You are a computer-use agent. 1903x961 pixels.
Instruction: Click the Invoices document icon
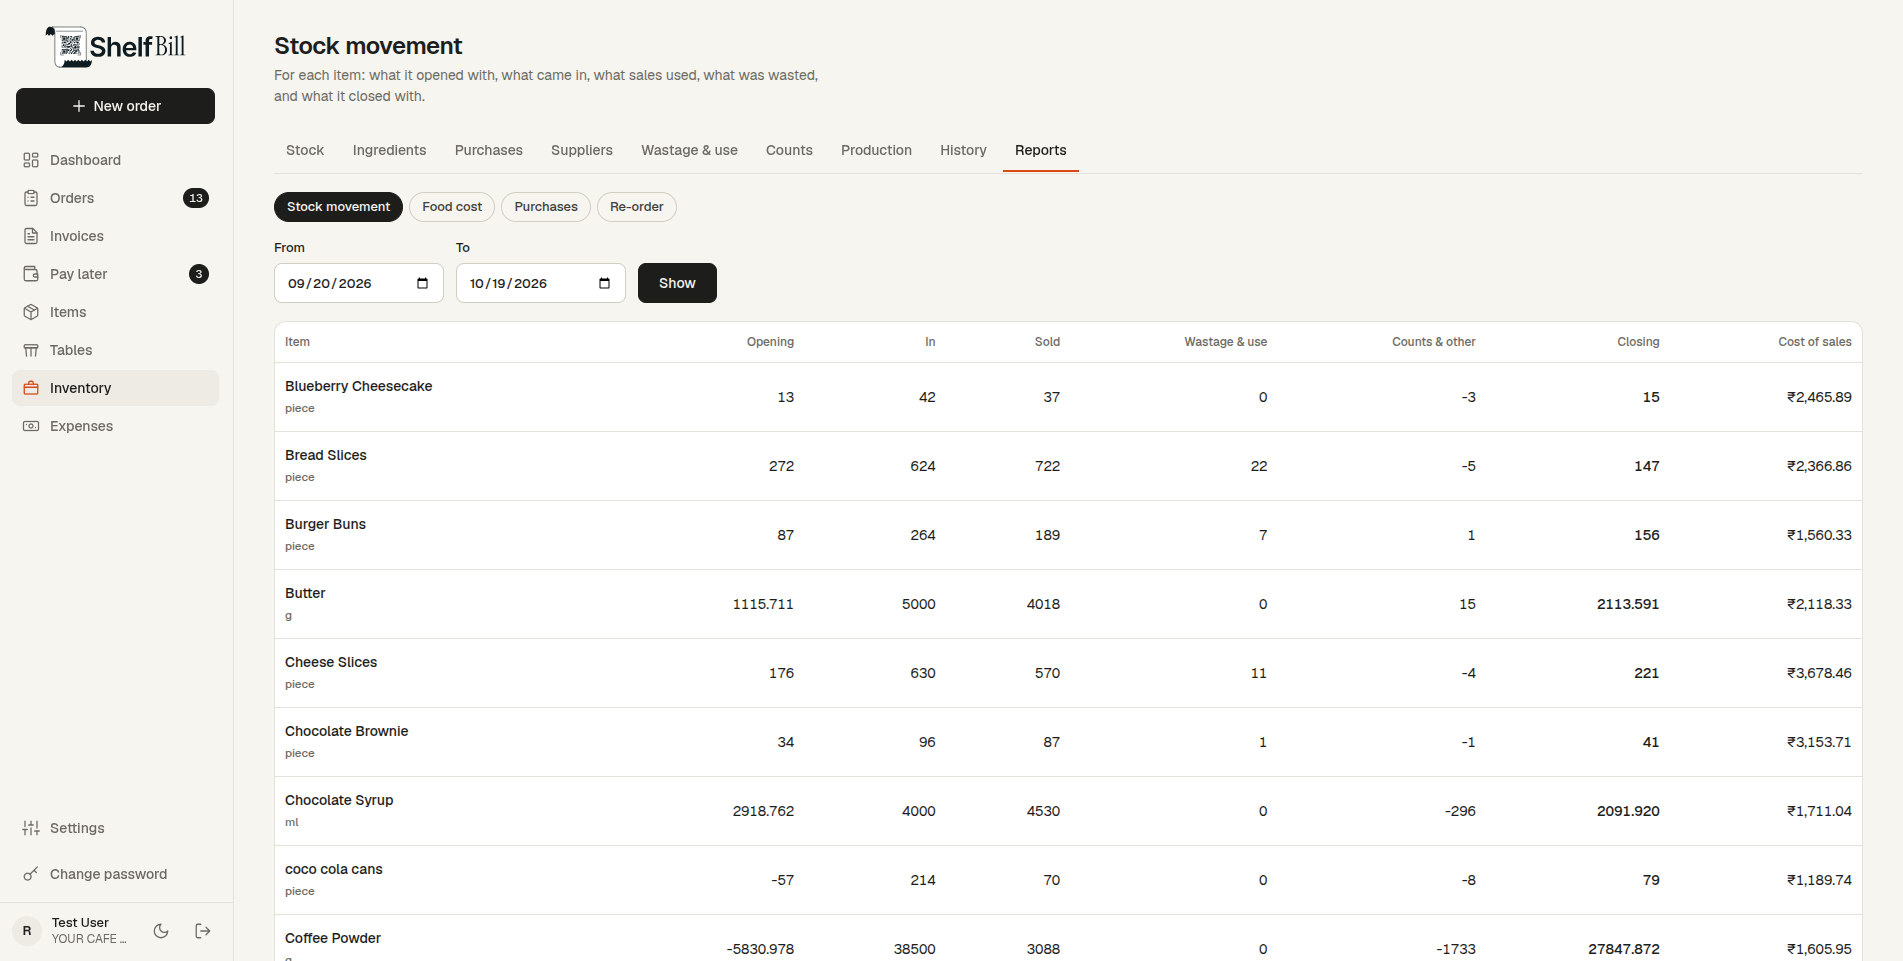coord(31,236)
